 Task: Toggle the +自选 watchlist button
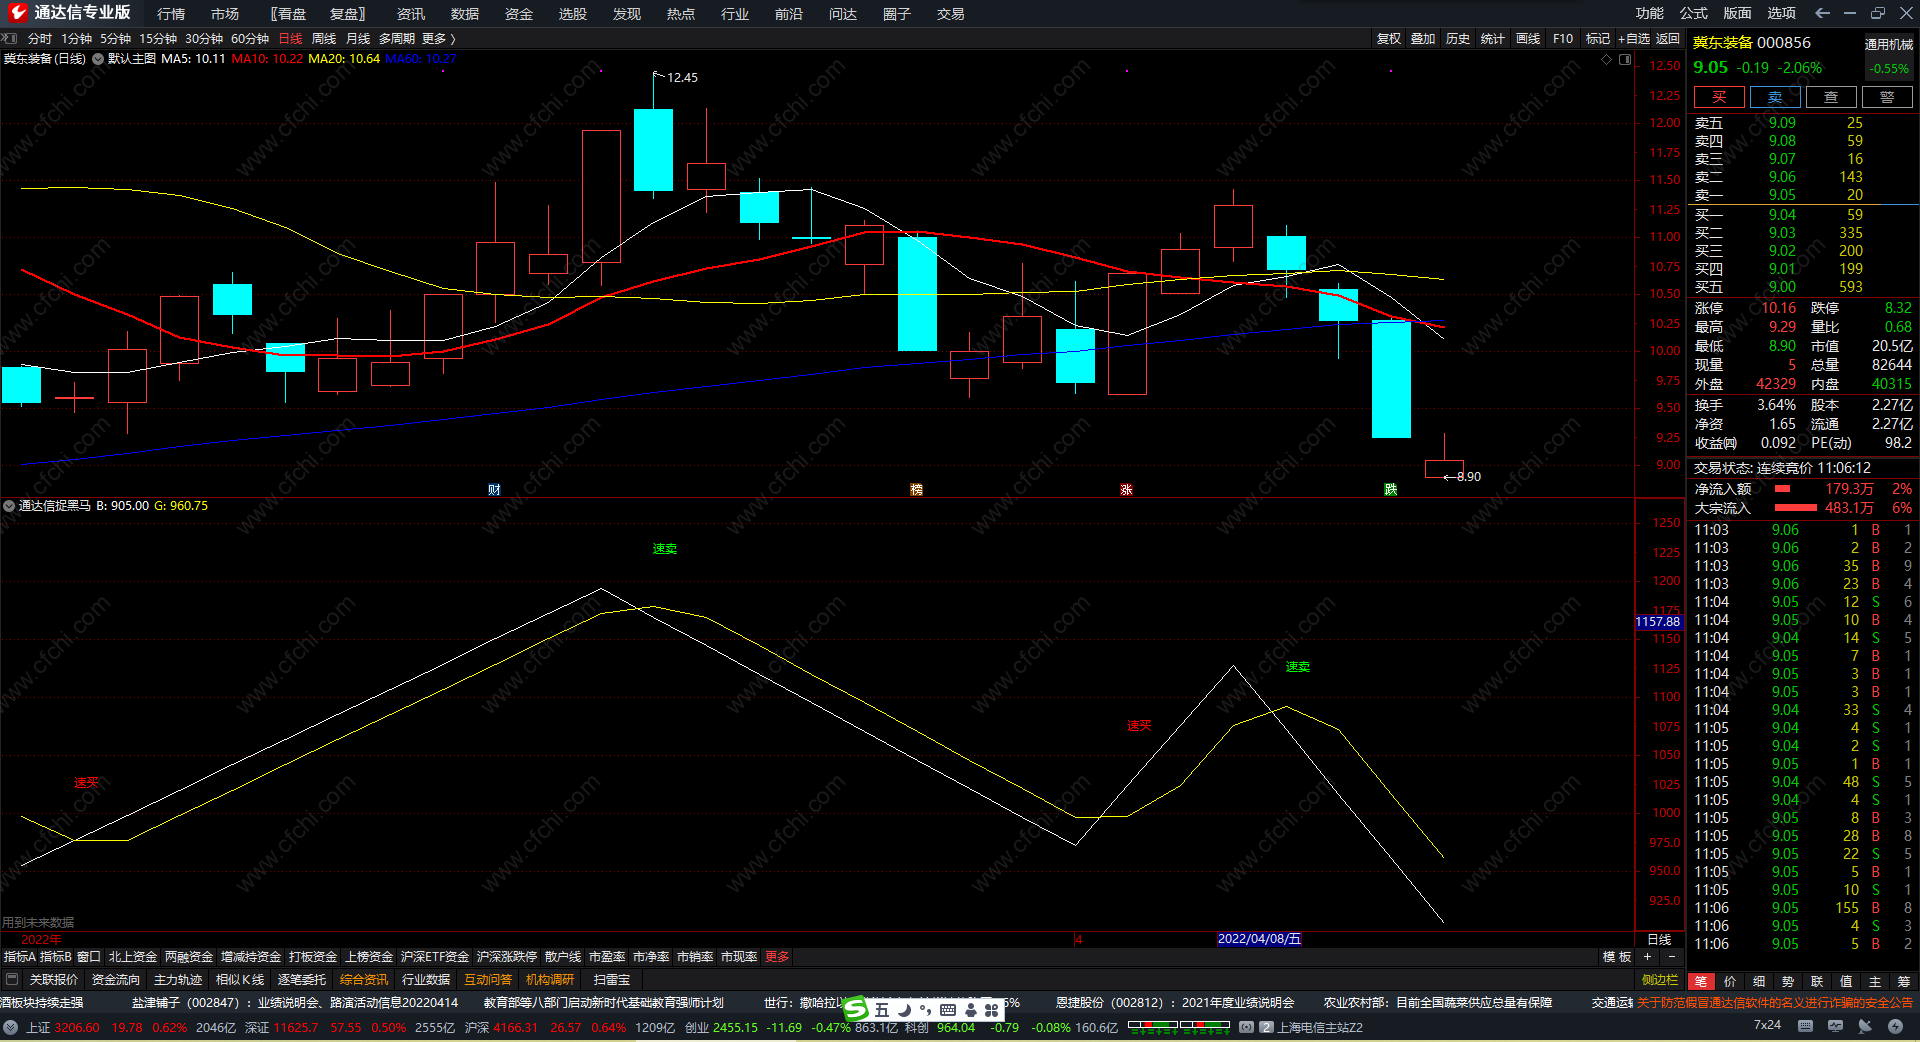pos(1634,39)
